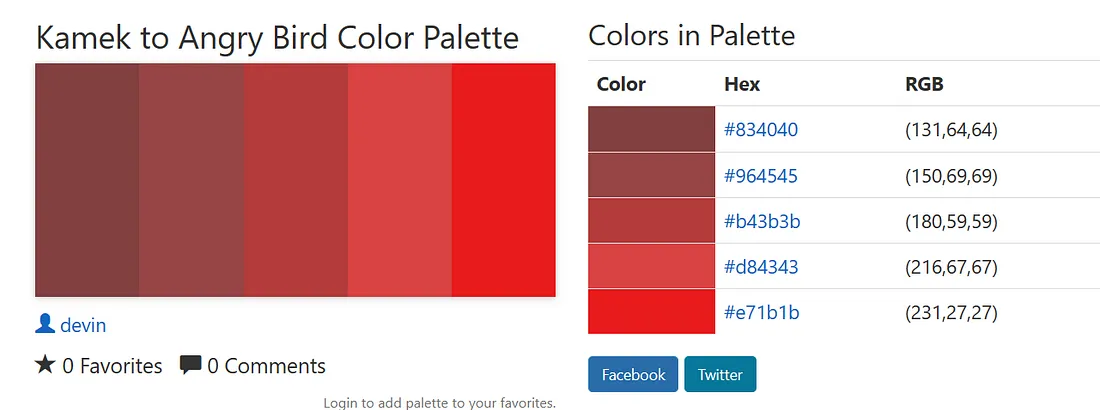Open the #964545 hex color link

coord(760,176)
